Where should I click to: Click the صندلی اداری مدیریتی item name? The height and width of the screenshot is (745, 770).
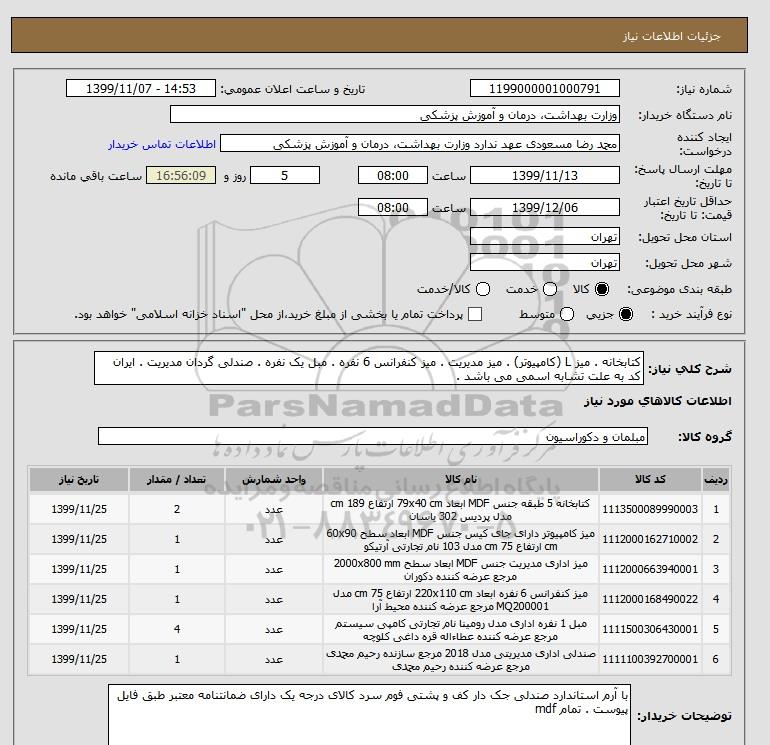click(x=461, y=659)
